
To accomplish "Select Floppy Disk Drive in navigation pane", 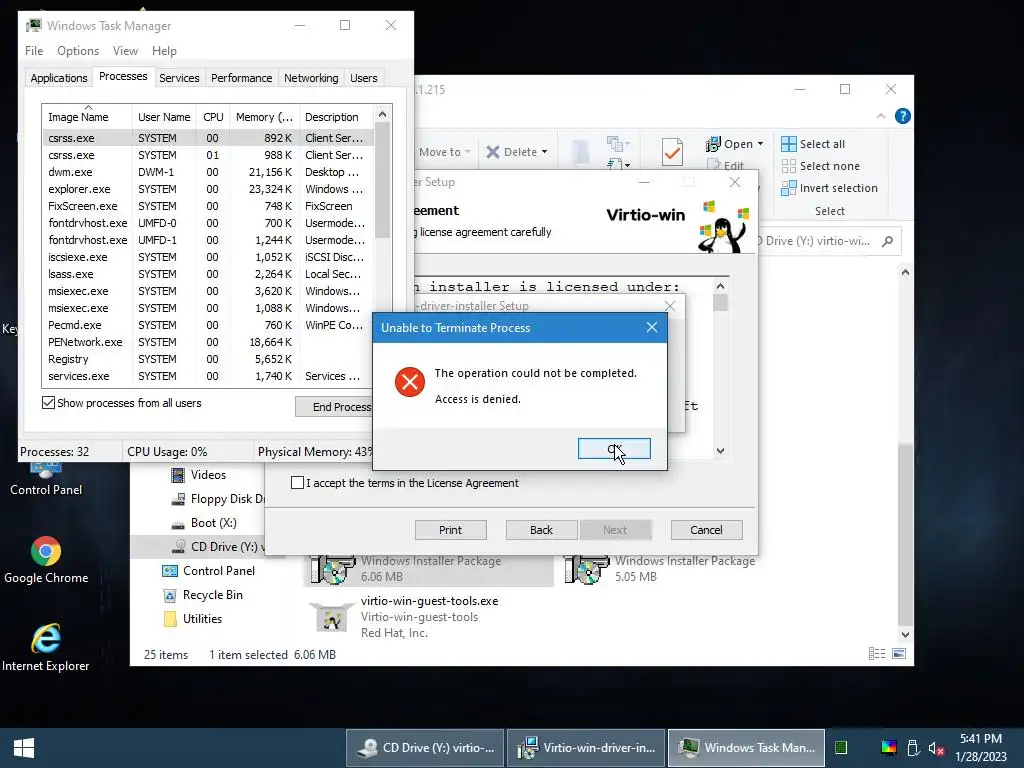I will [218, 499].
